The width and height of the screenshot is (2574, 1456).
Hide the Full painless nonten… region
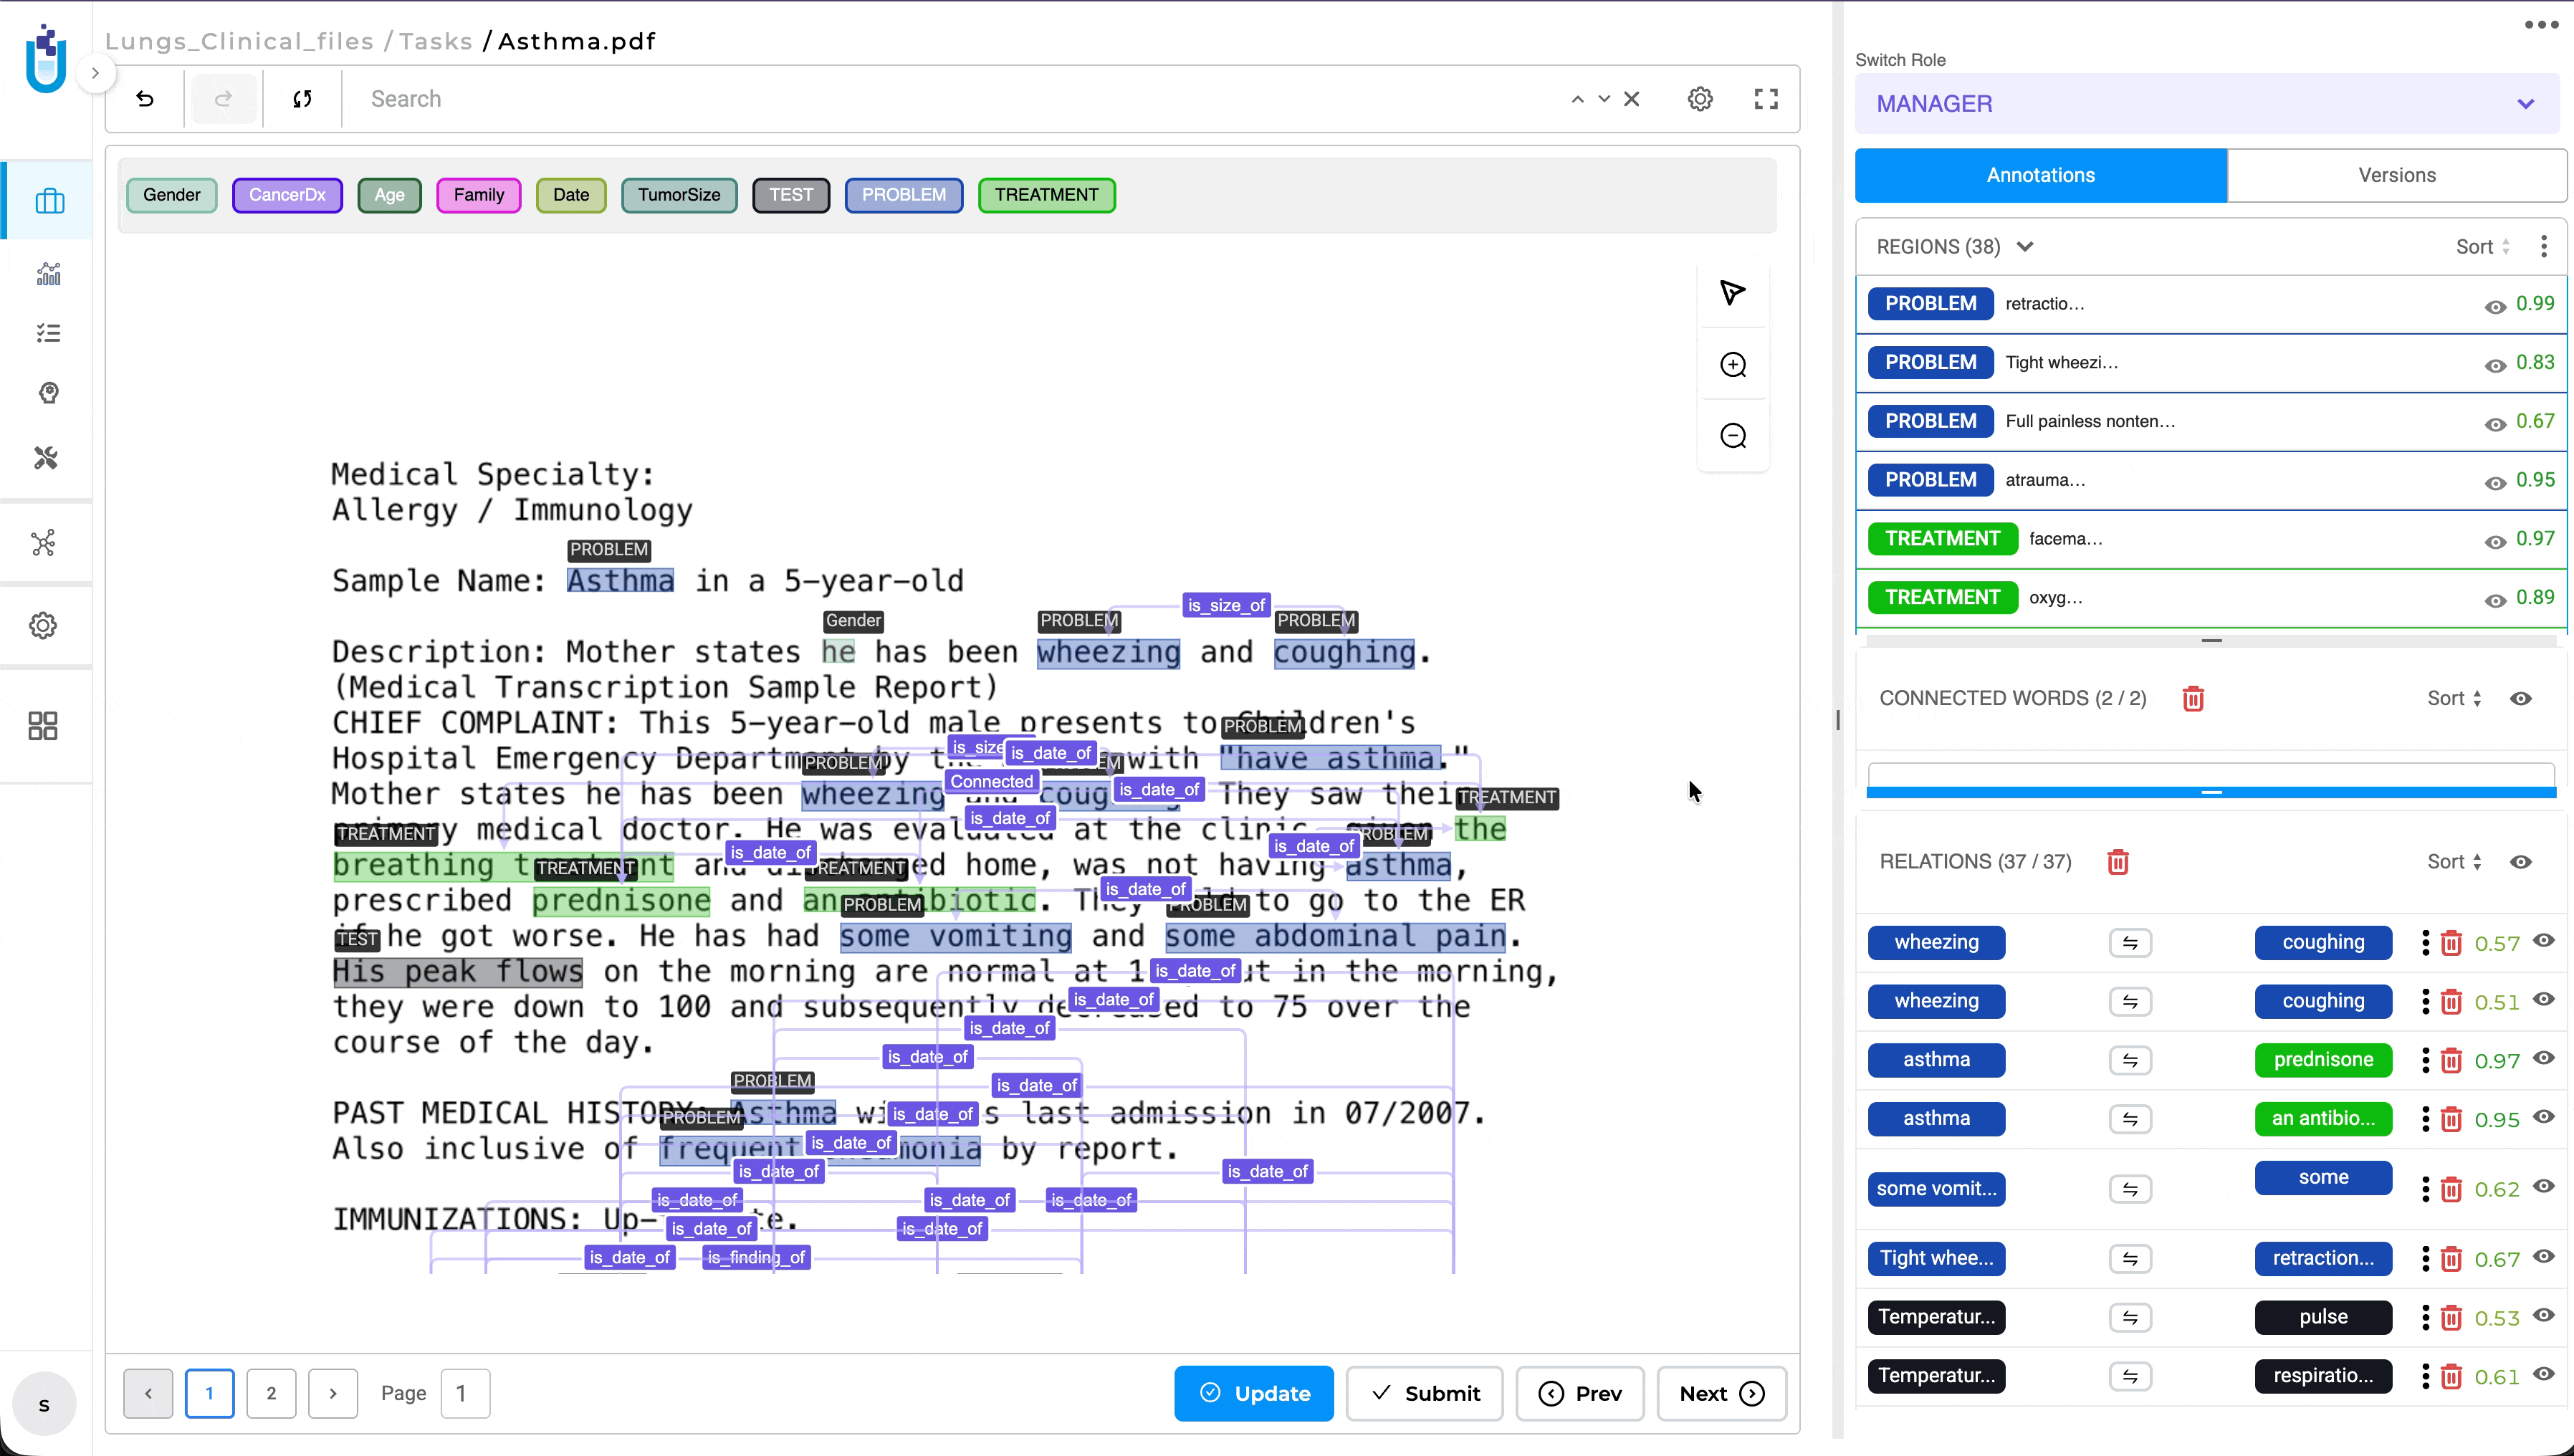(x=2495, y=424)
